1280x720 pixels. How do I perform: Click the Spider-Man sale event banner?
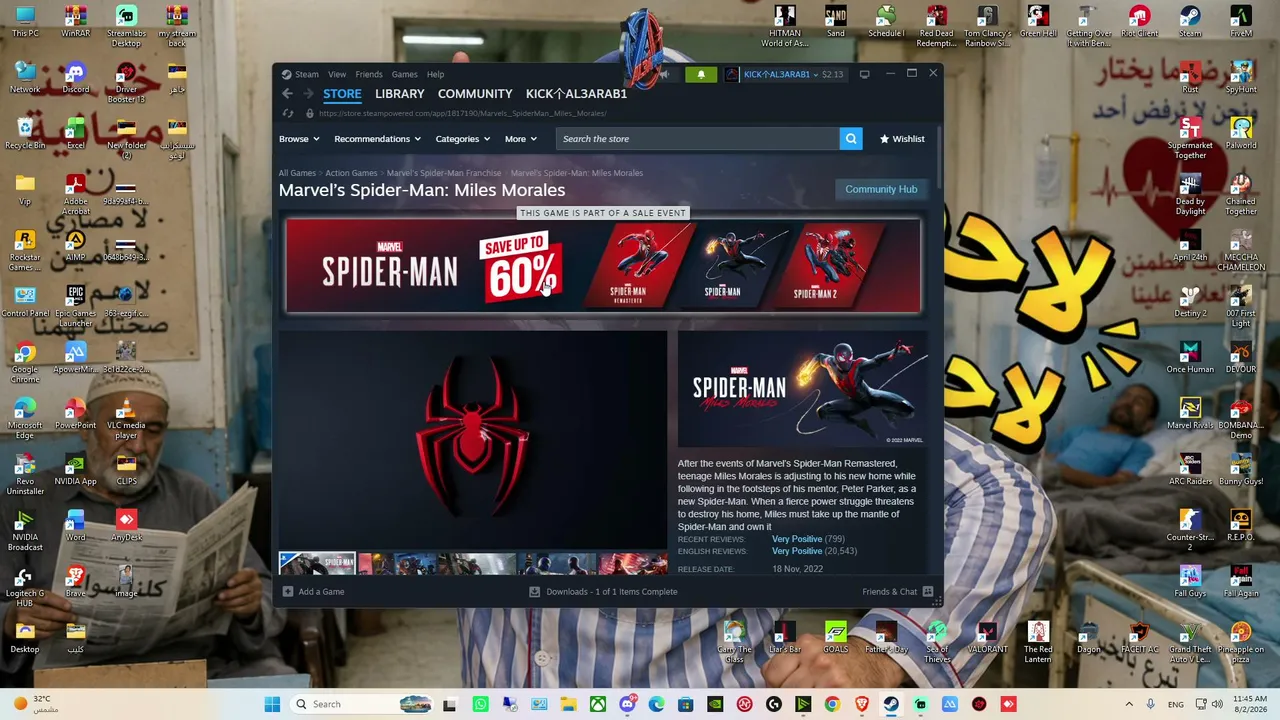603,266
